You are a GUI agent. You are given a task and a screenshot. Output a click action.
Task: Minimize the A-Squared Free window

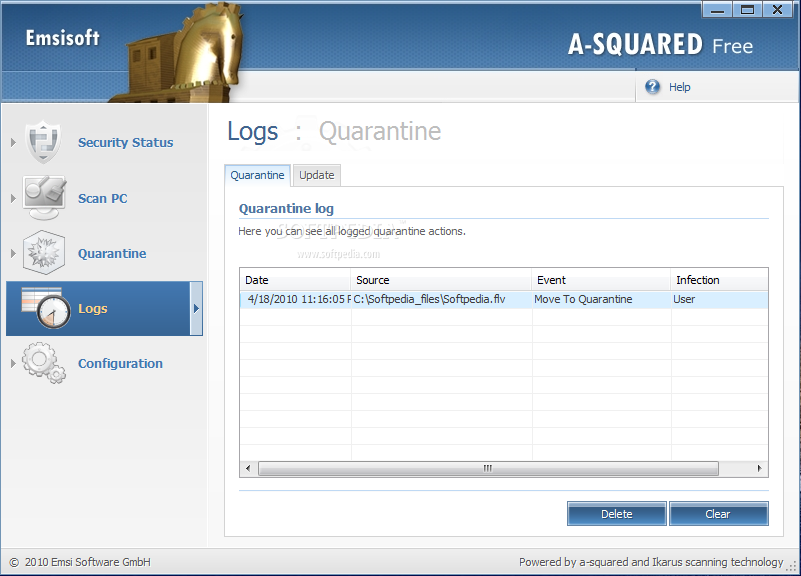[x=717, y=9]
